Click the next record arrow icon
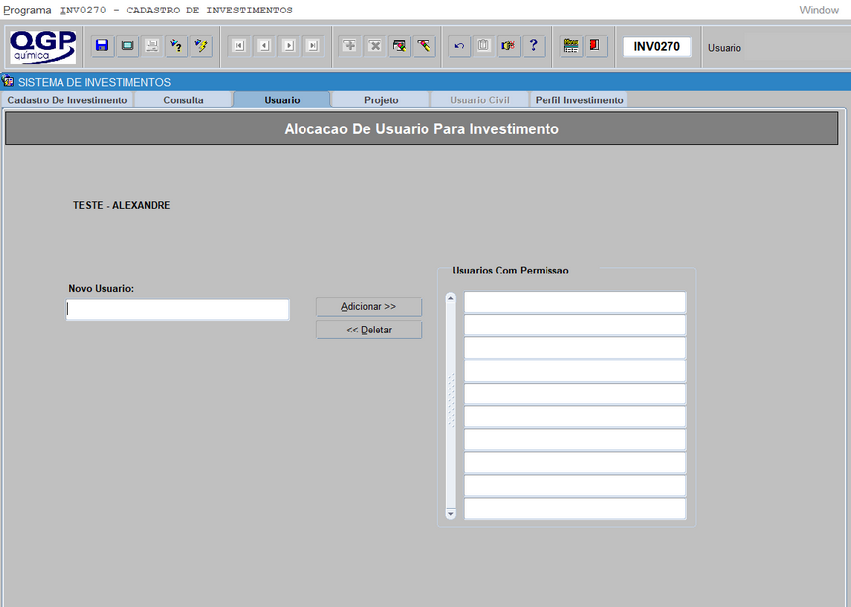The width and height of the screenshot is (851, 607). pyautogui.click(x=288, y=46)
